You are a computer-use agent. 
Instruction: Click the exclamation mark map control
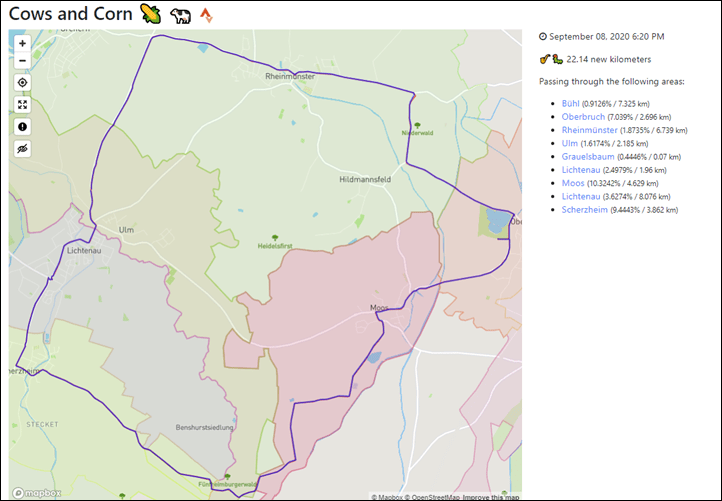[22, 127]
